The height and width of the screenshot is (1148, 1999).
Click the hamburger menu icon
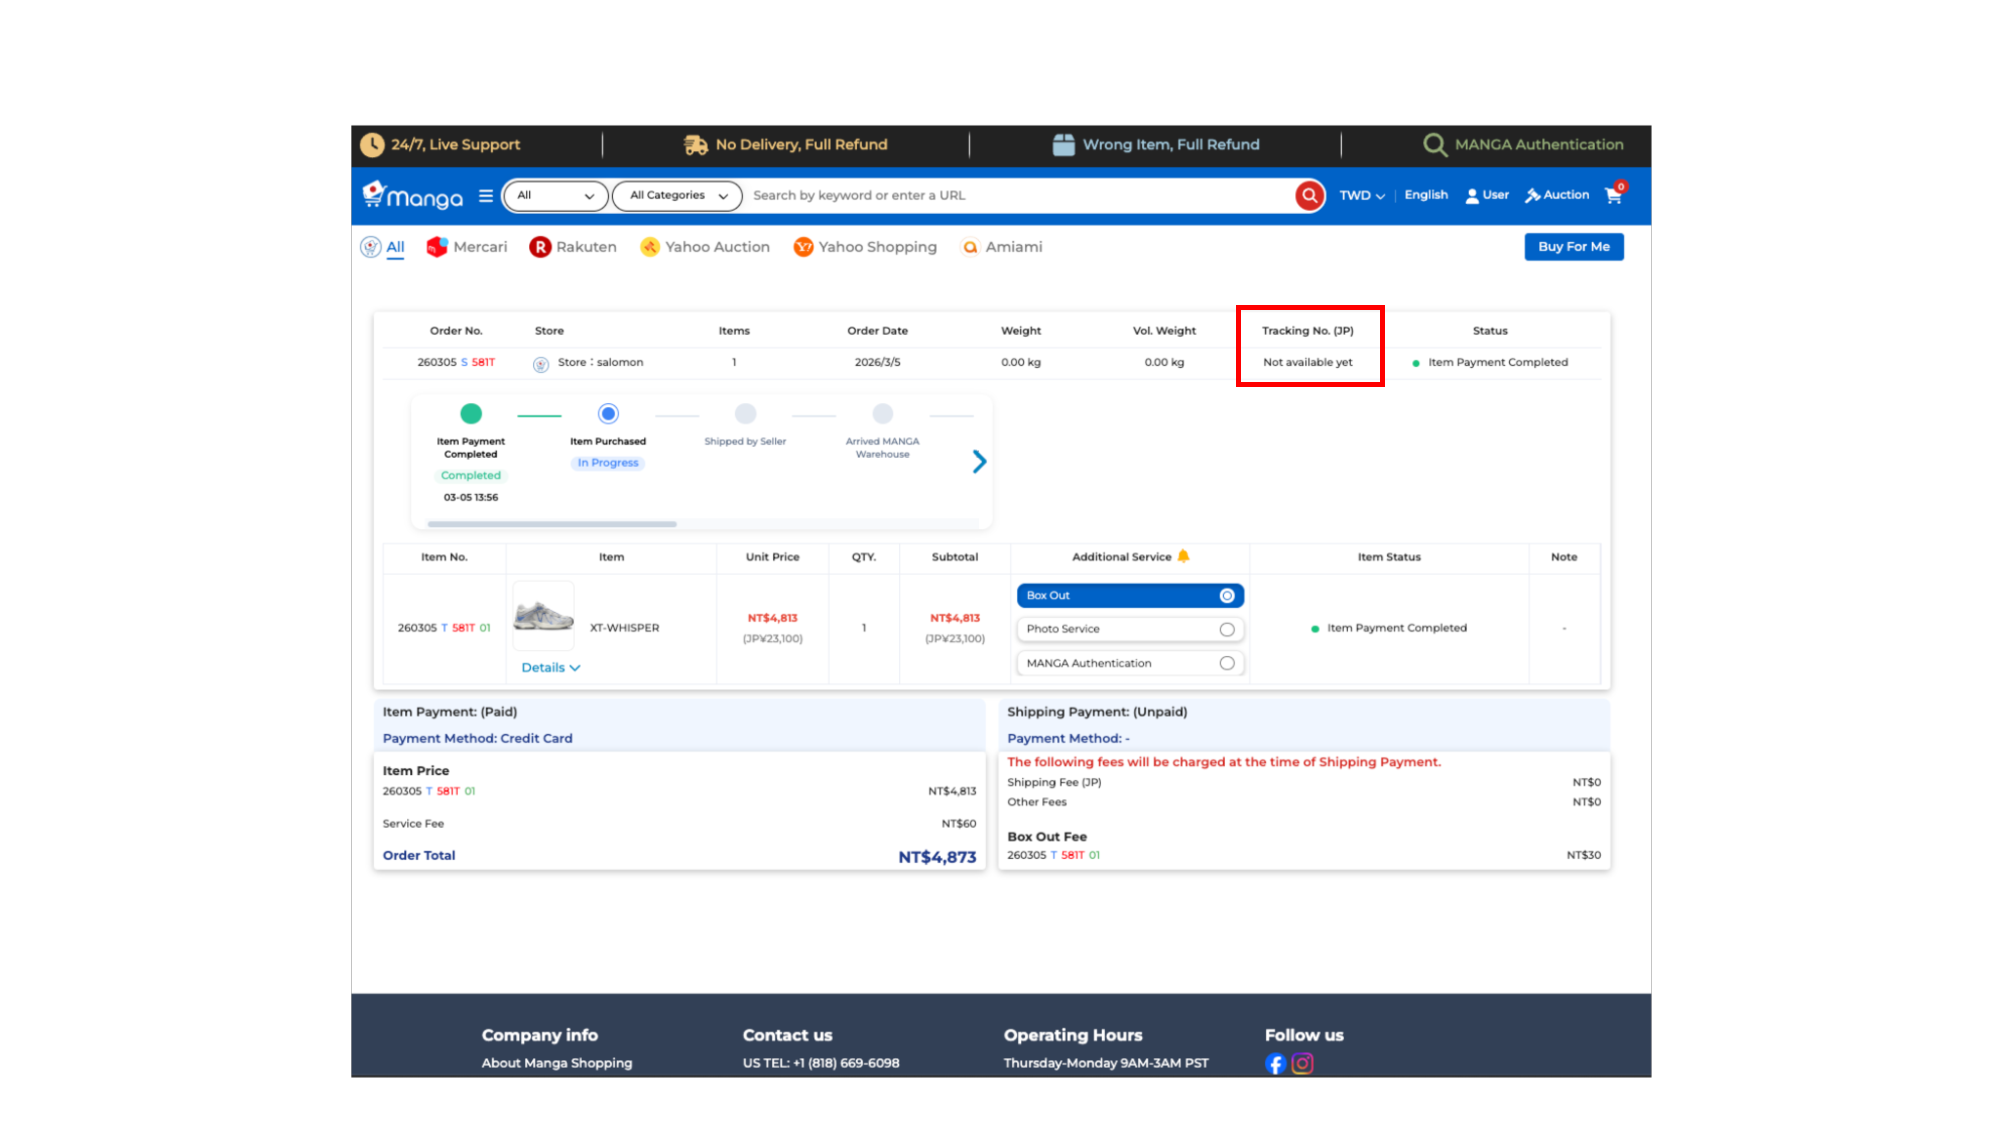pyautogui.click(x=486, y=196)
